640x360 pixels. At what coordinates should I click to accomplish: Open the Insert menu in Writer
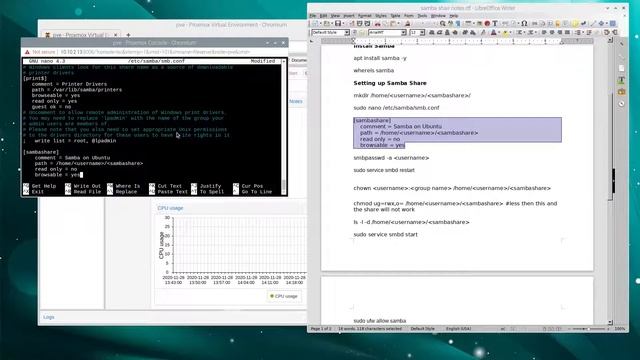[349, 16]
